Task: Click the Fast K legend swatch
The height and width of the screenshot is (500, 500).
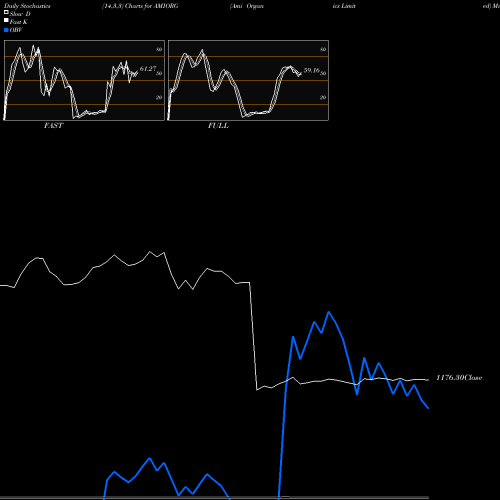Action: click(6, 21)
